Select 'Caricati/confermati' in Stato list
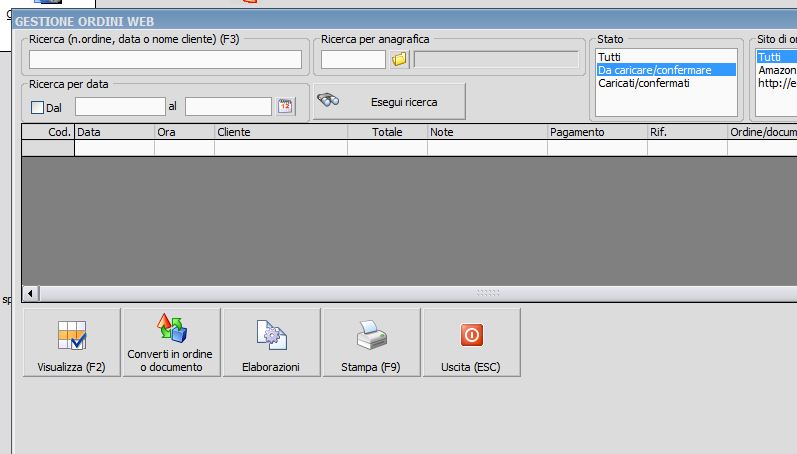 pos(666,83)
